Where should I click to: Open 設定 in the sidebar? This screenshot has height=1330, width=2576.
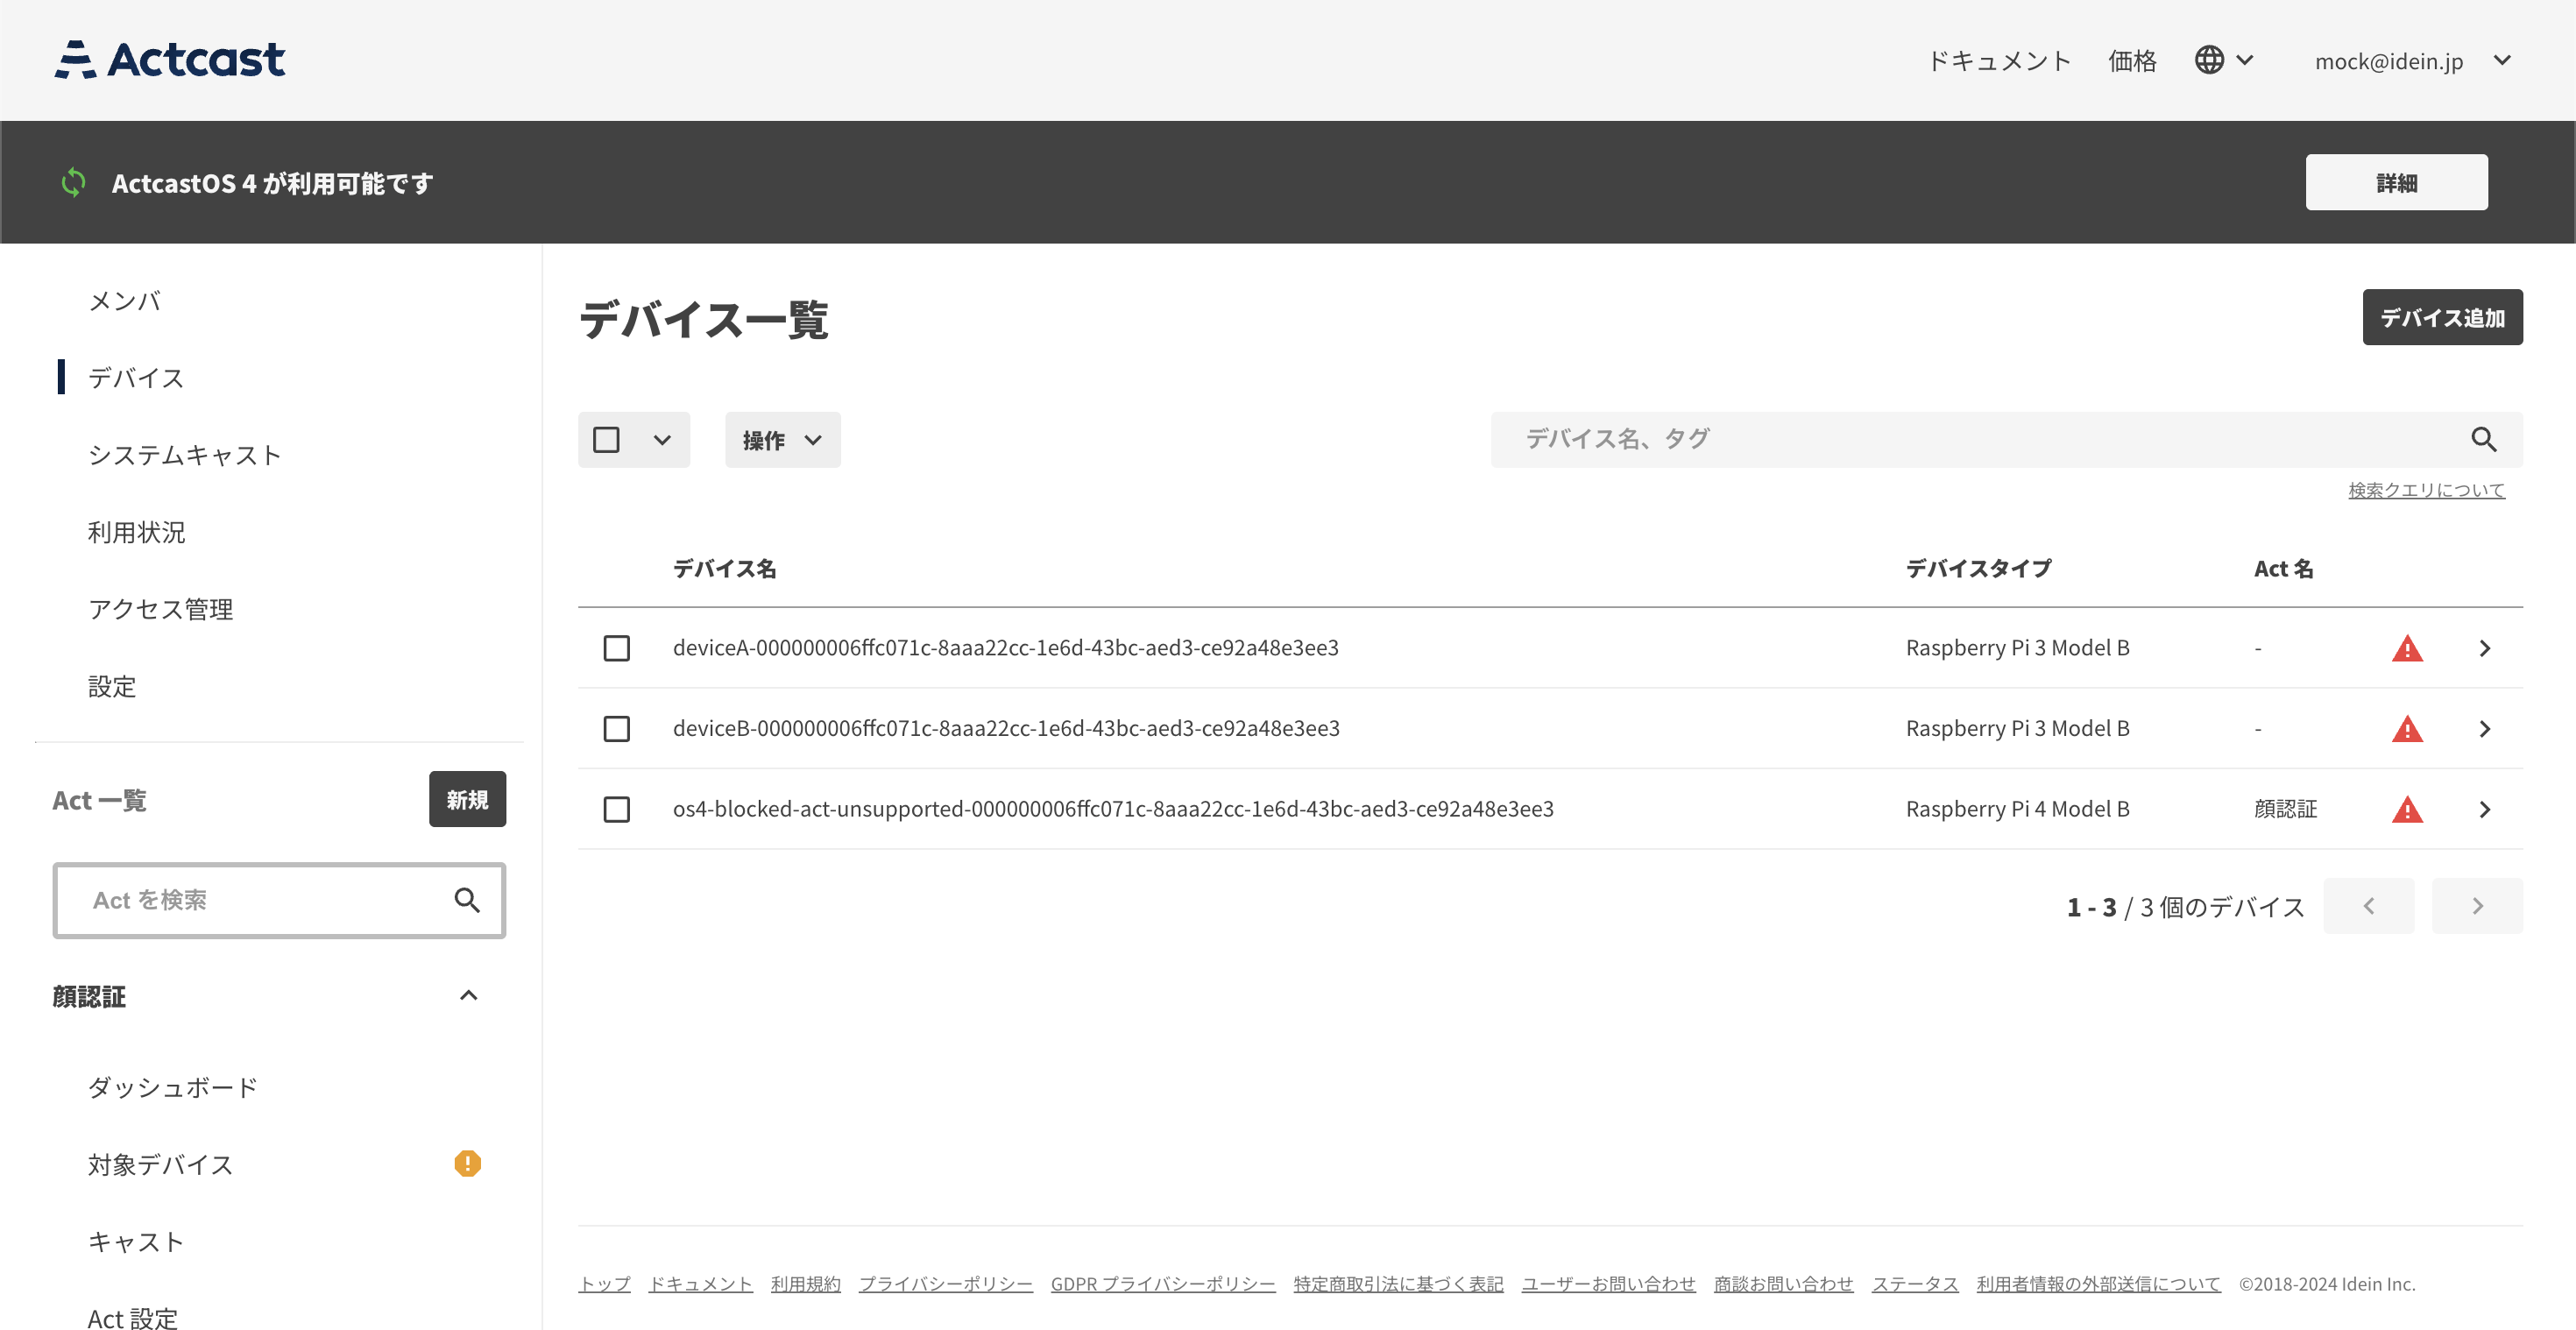pos(111,685)
